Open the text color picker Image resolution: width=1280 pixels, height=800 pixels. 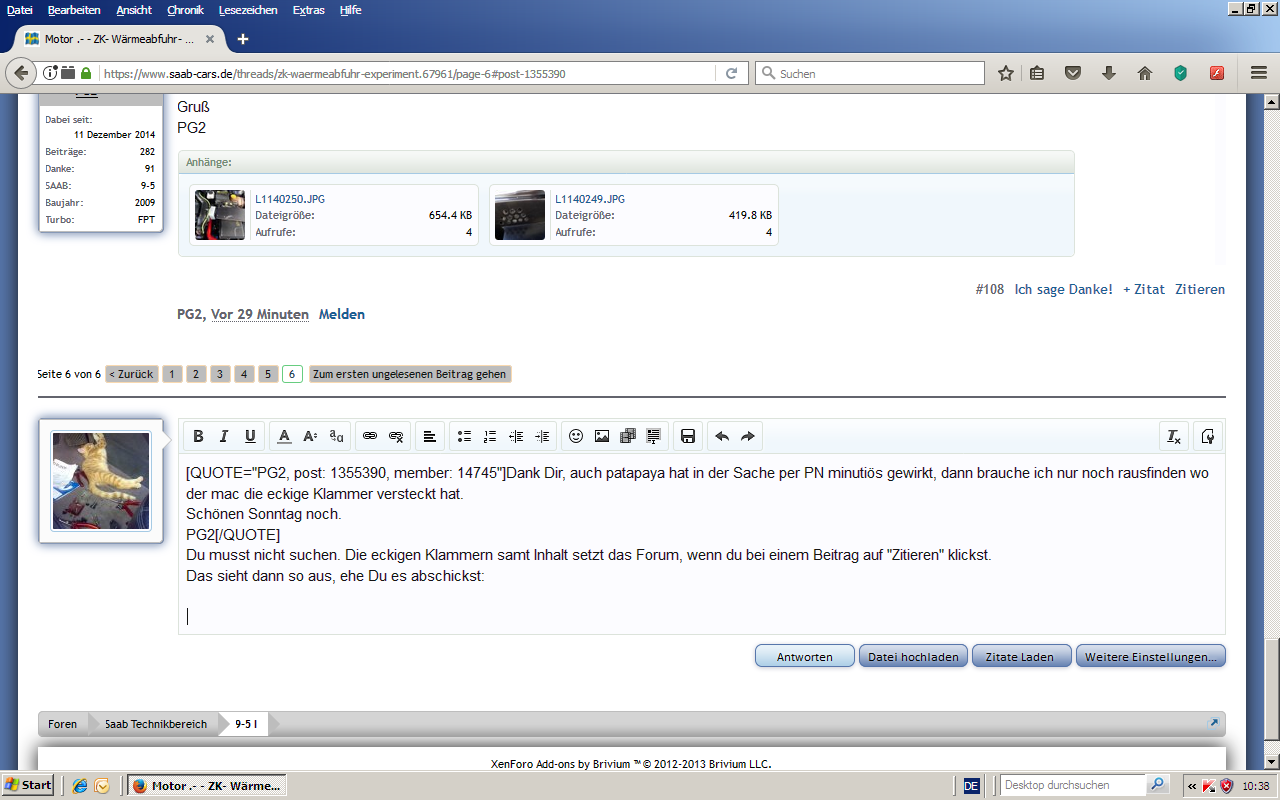(x=284, y=436)
